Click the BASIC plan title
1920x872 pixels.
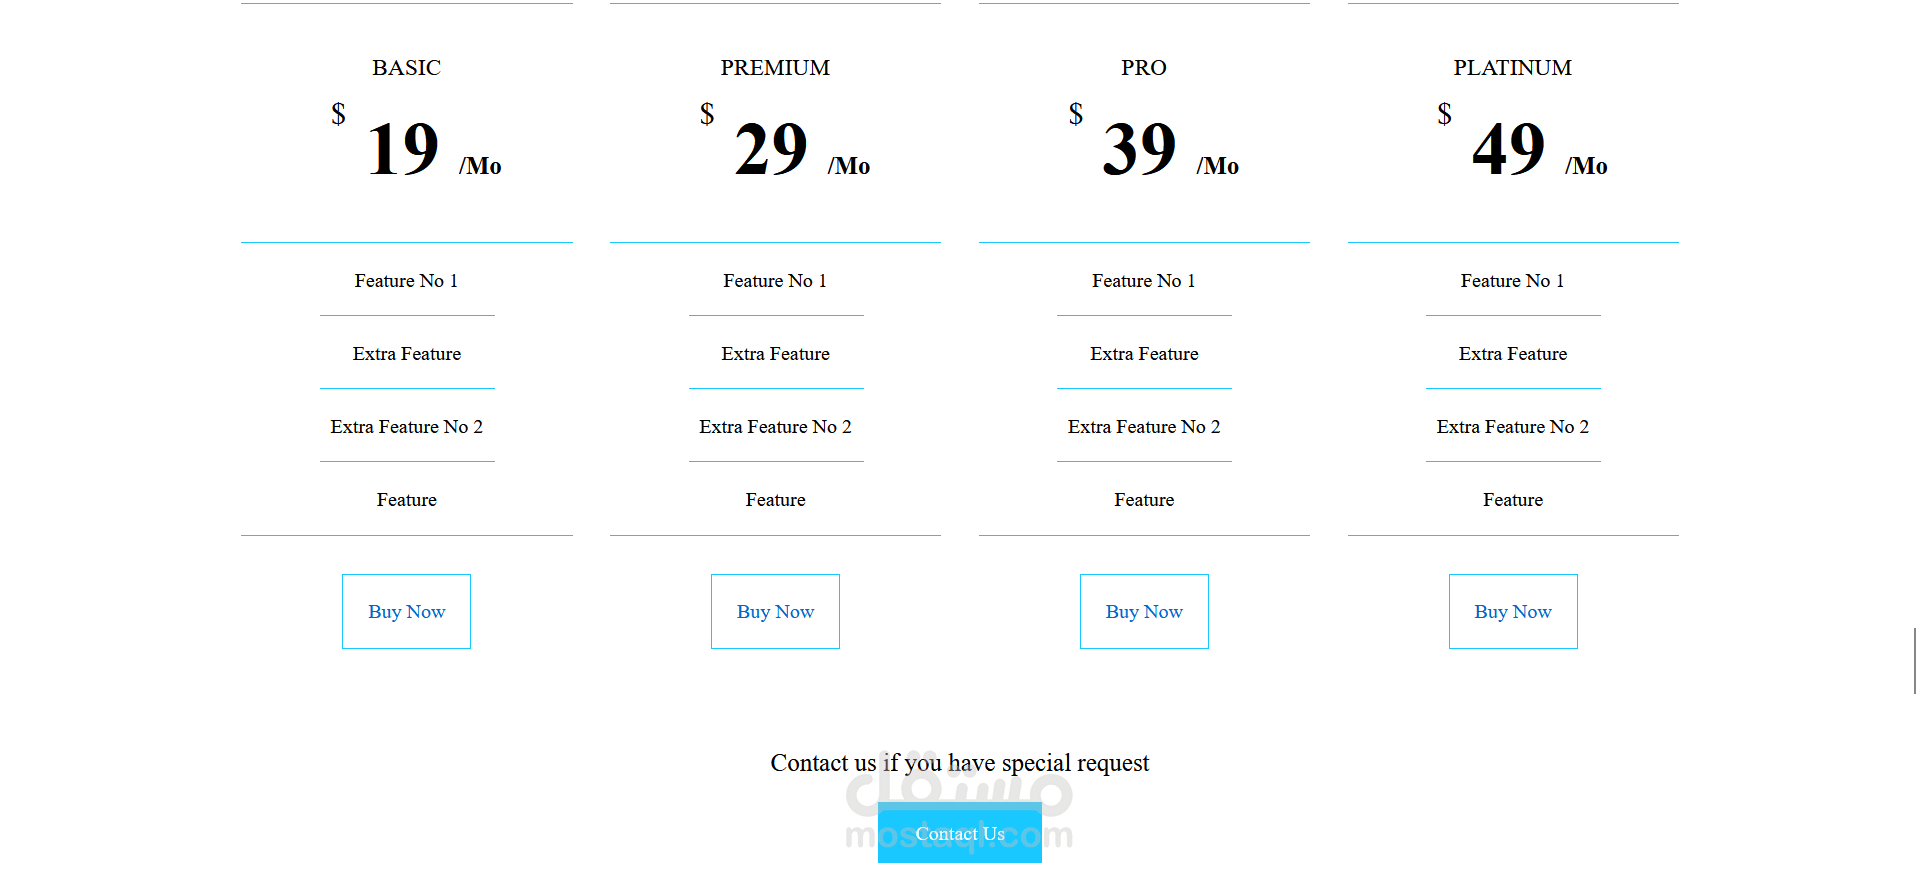[406, 68]
